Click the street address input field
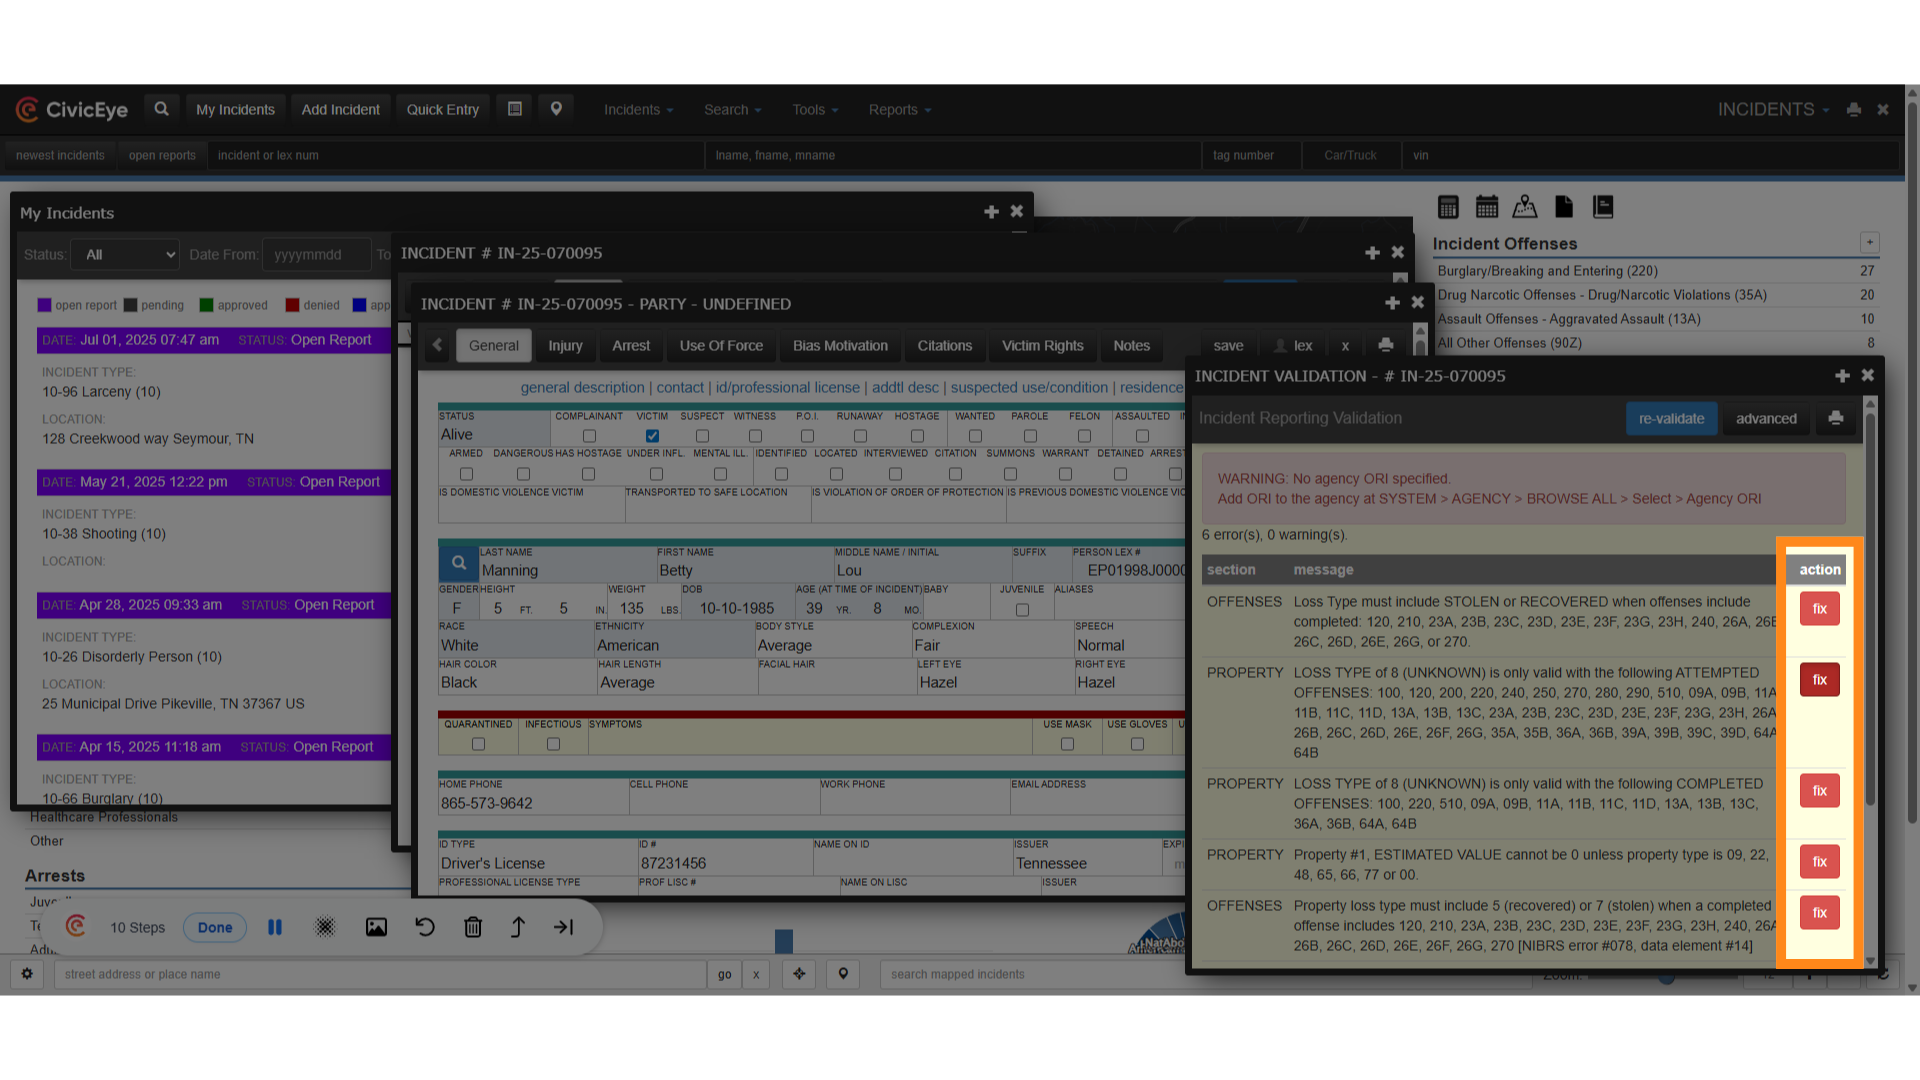Image resolution: width=1920 pixels, height=1080 pixels. 380,974
